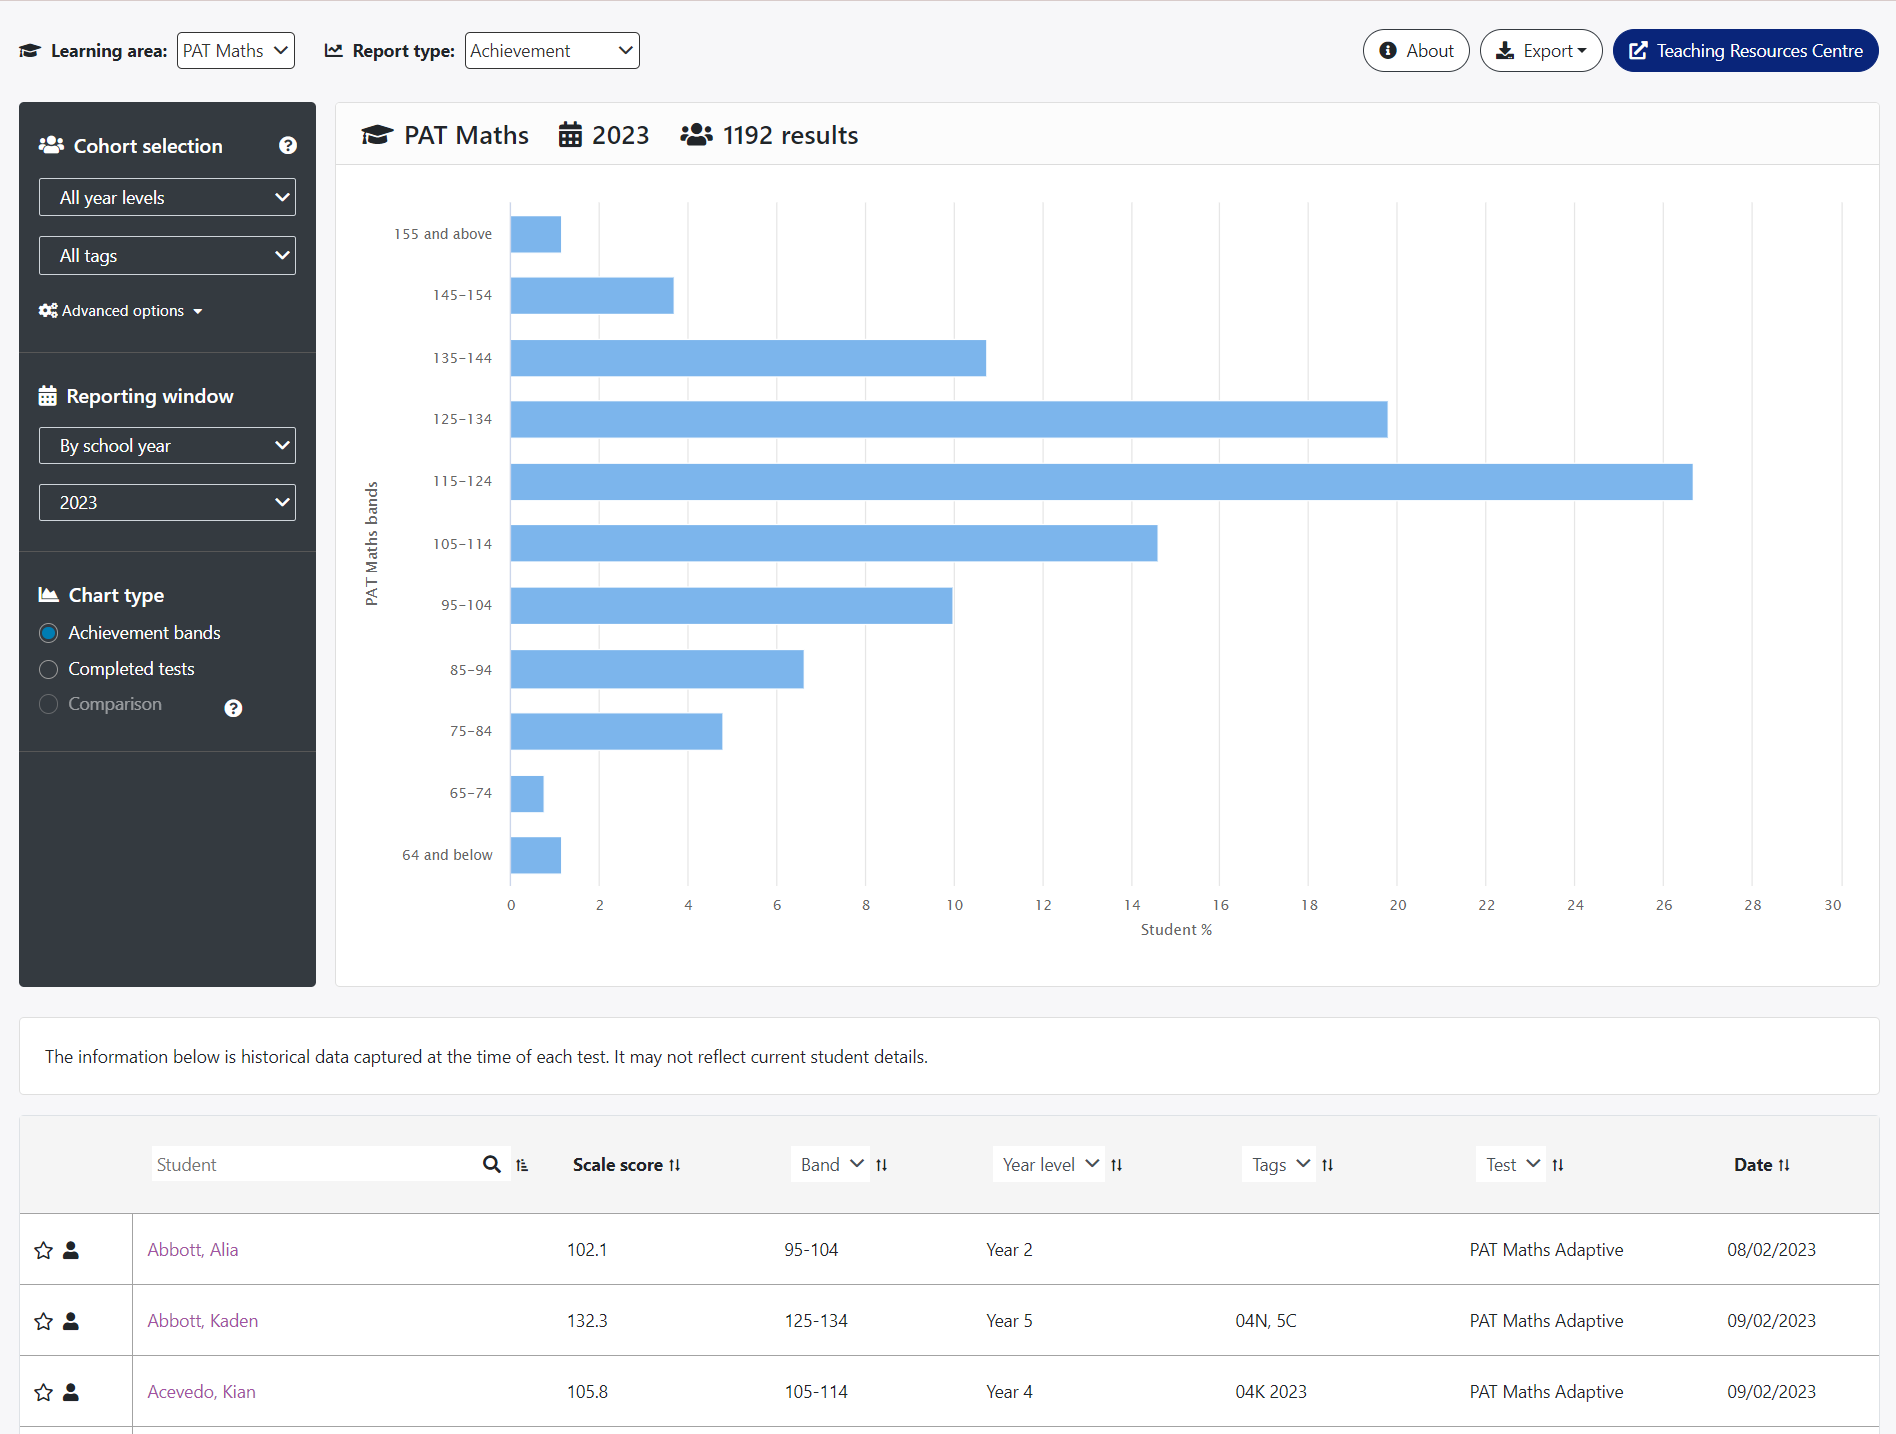Open Acevedo, Kian person profile icon
The image size is (1896, 1434).
coord(71,1392)
